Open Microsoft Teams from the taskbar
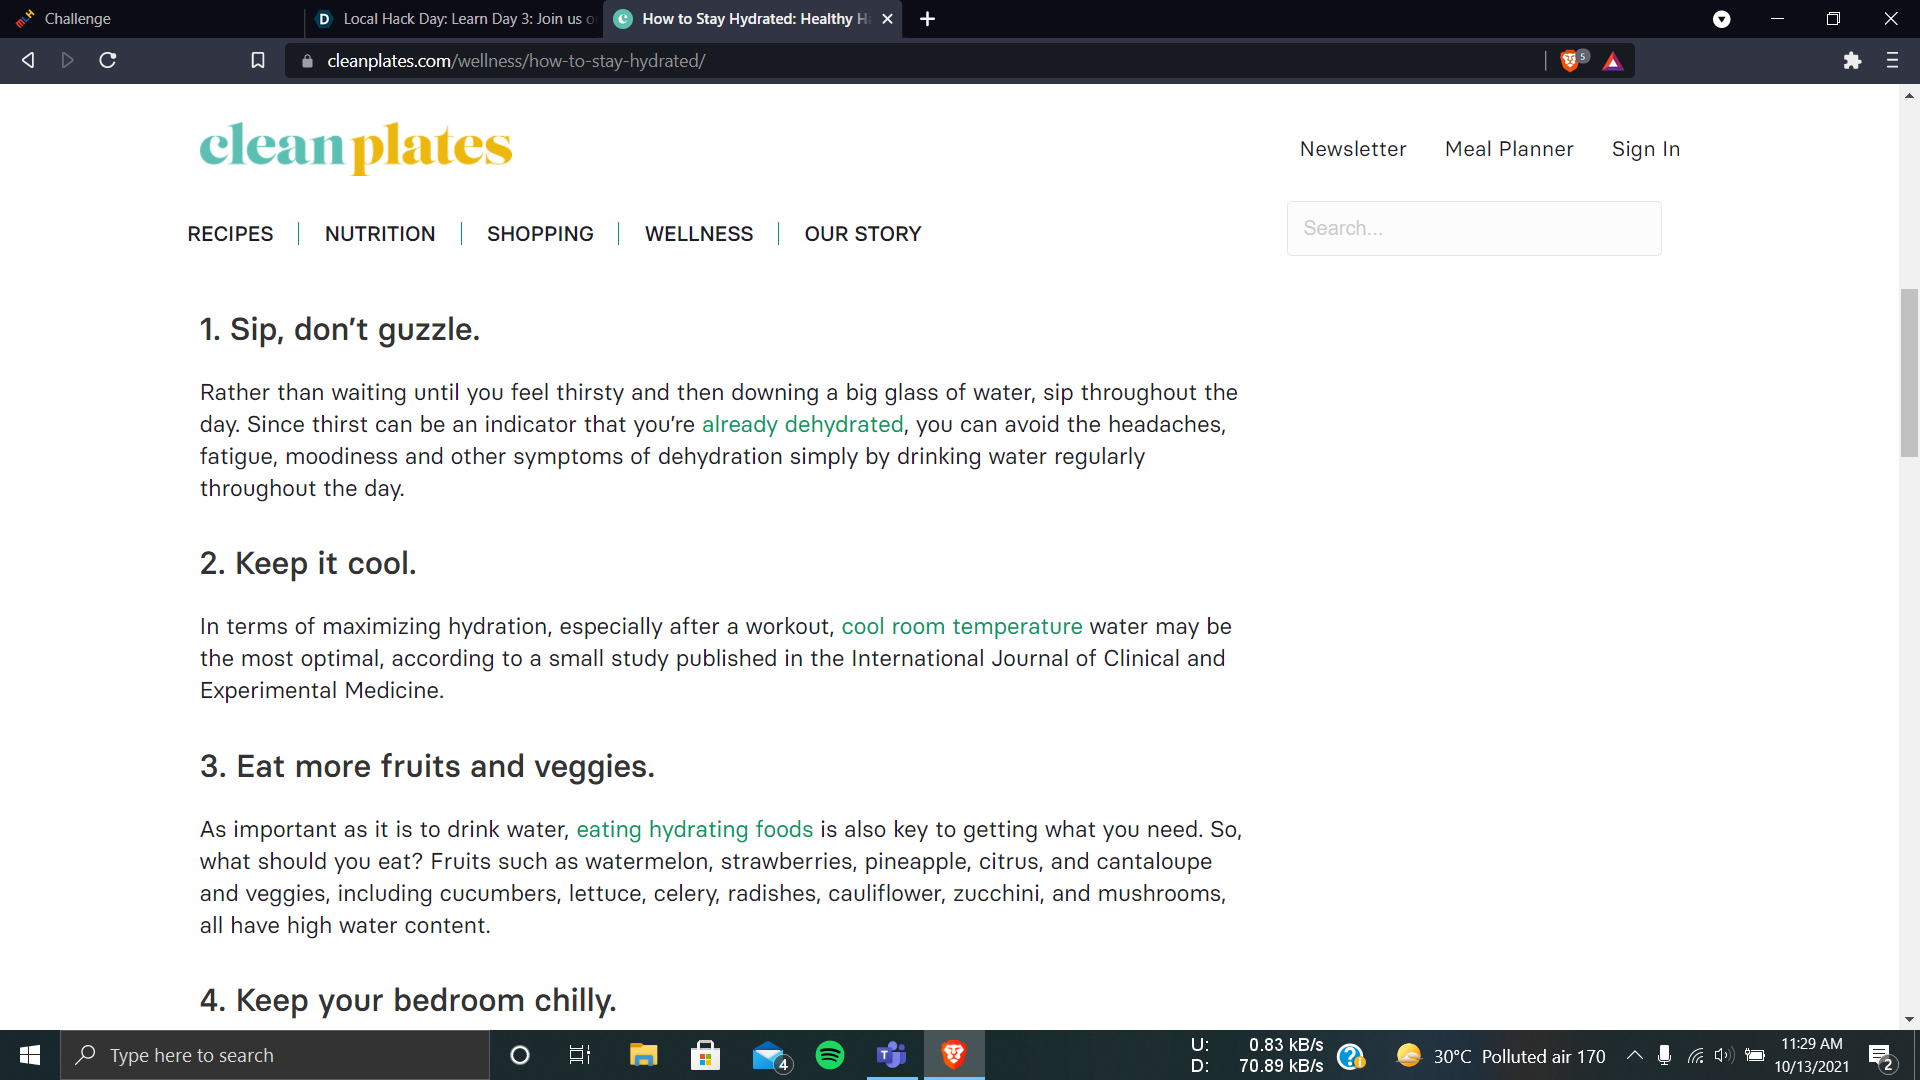 (x=891, y=1054)
